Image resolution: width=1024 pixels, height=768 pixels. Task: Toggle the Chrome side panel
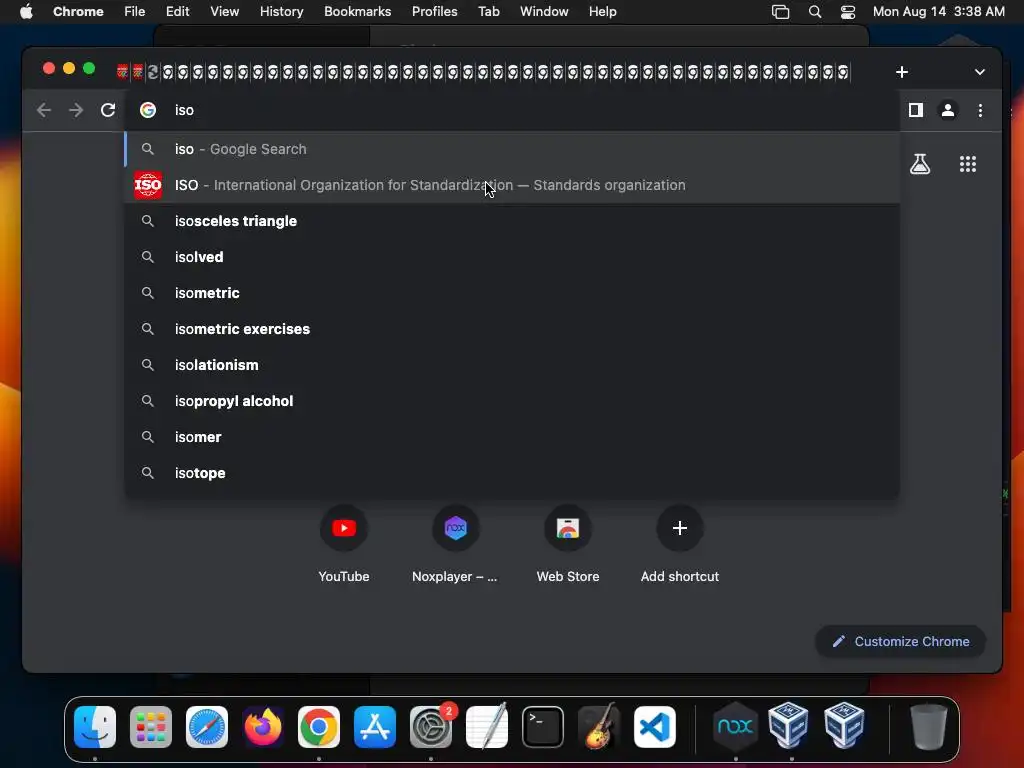point(916,110)
